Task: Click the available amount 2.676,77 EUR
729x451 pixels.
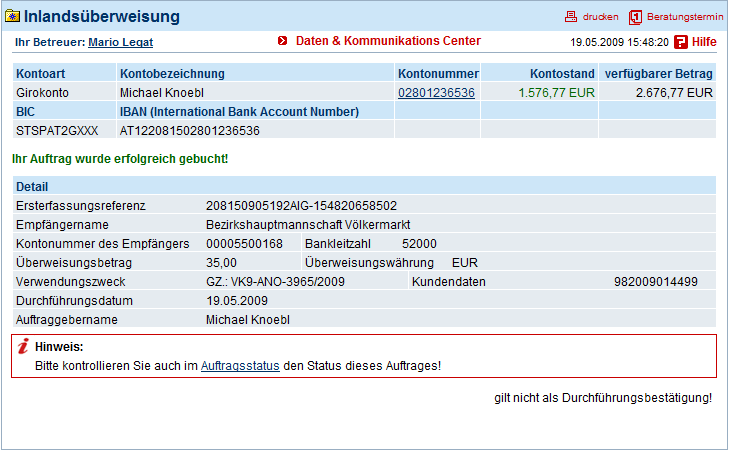Action: (674, 93)
